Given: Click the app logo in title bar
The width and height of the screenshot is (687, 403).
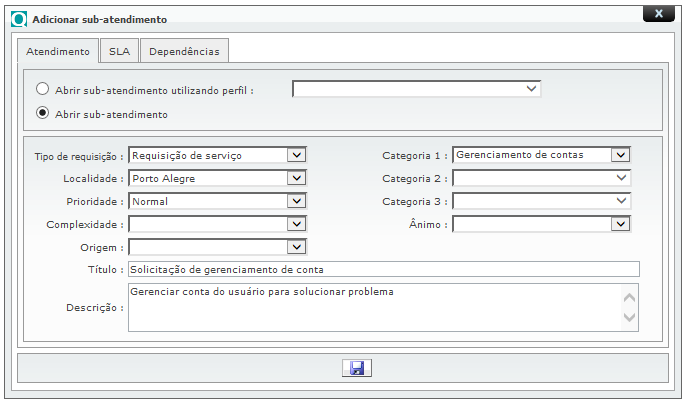Looking at the screenshot, I should 18,18.
